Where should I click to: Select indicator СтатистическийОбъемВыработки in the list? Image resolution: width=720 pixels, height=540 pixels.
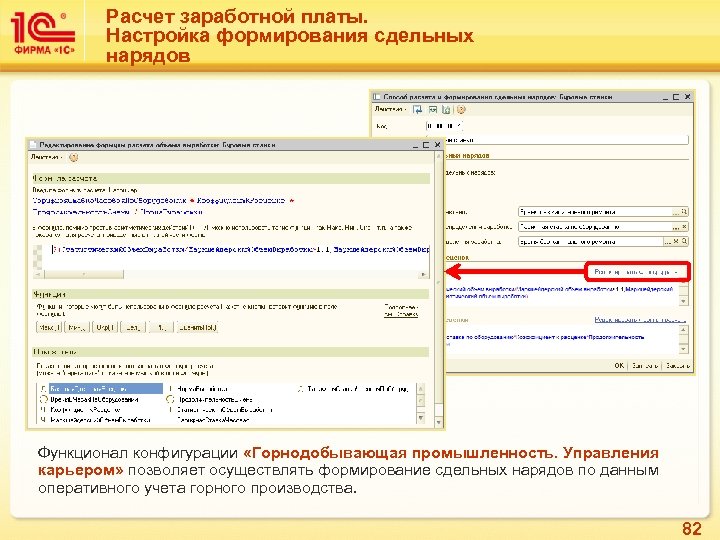click(x=225, y=410)
